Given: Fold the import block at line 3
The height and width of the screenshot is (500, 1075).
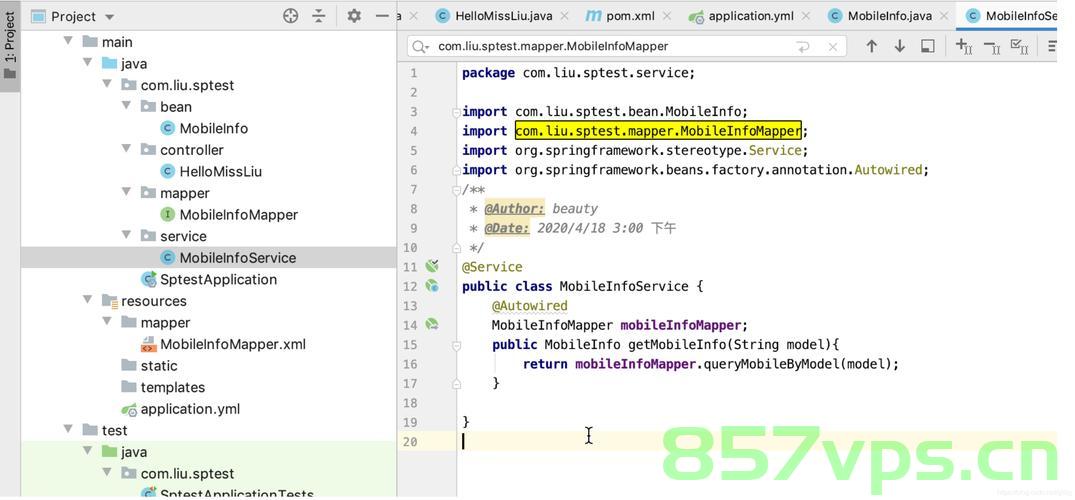Looking at the screenshot, I should 456,111.
